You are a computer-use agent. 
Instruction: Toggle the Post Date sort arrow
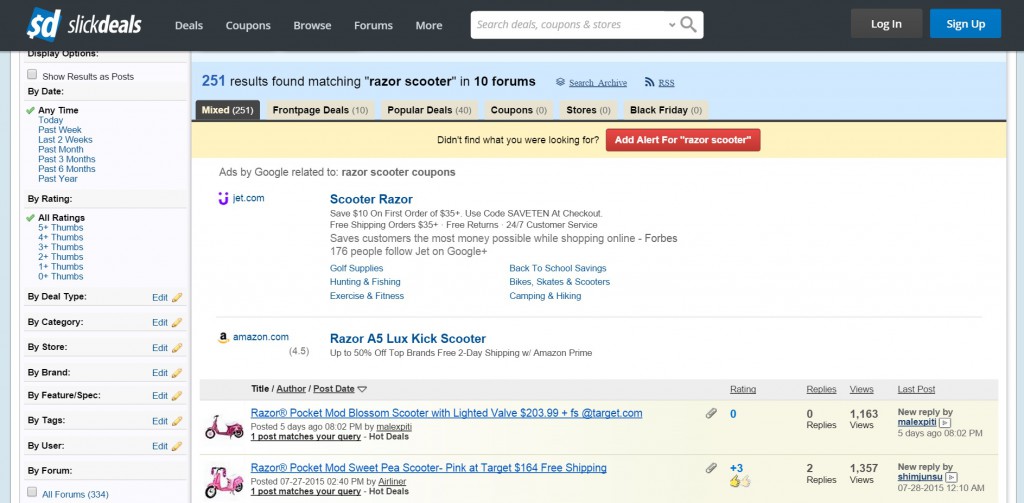coord(362,389)
